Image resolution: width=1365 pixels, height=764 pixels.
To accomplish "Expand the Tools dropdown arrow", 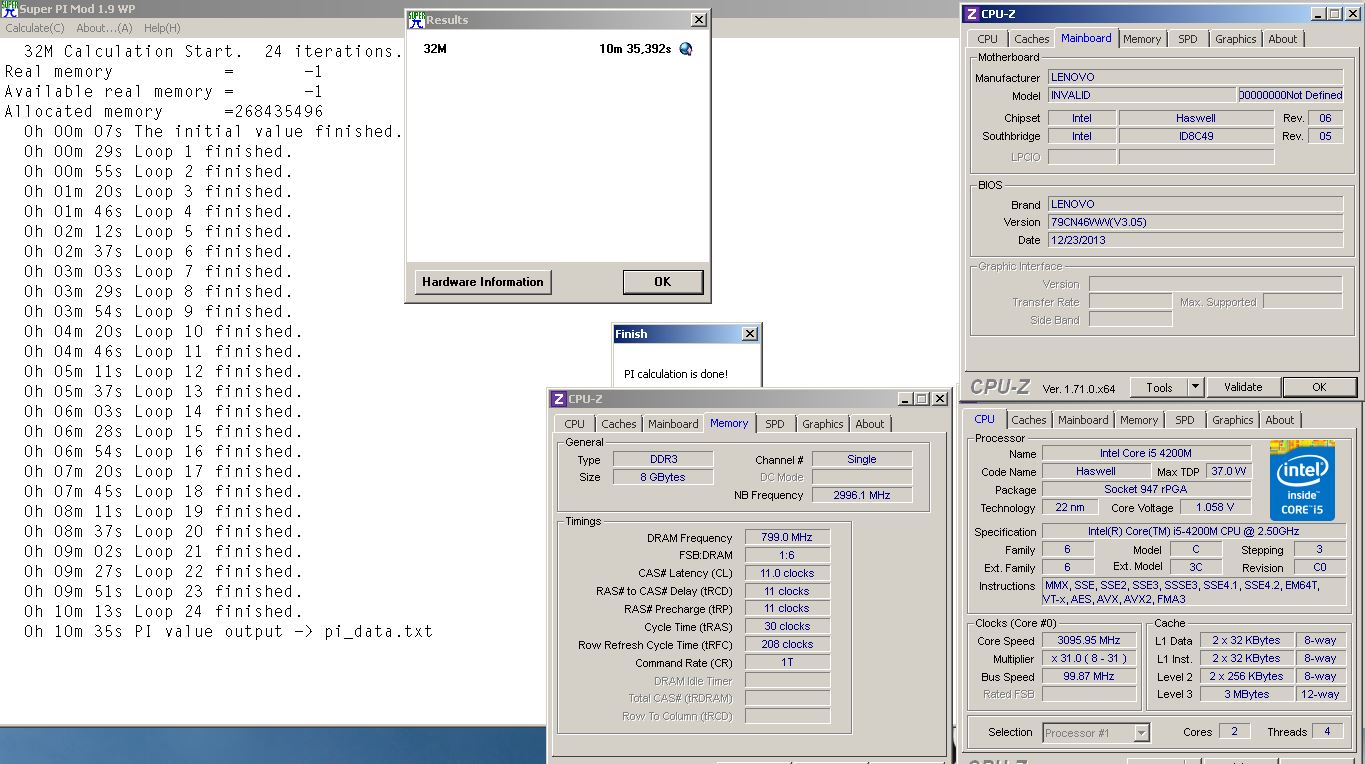I will pos(1195,387).
